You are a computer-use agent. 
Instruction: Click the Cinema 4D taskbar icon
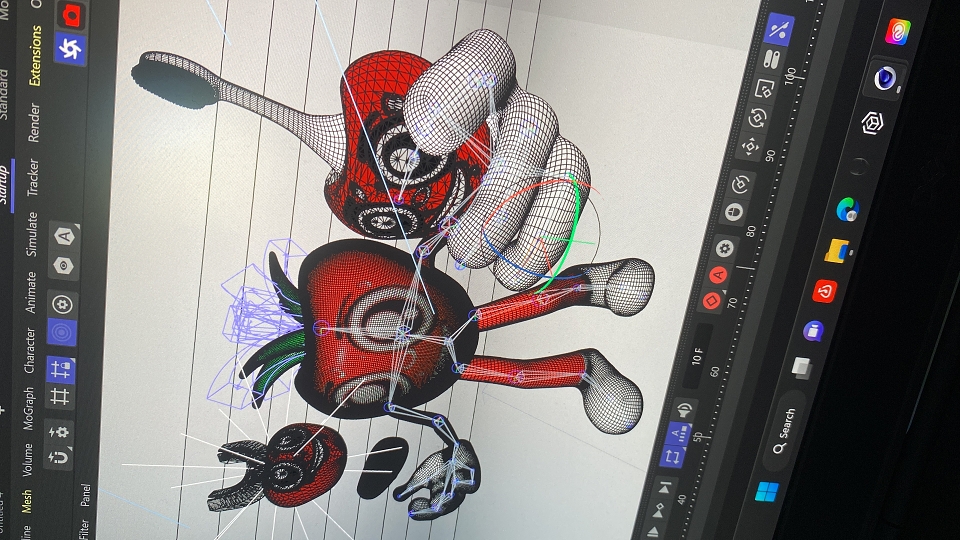point(885,78)
